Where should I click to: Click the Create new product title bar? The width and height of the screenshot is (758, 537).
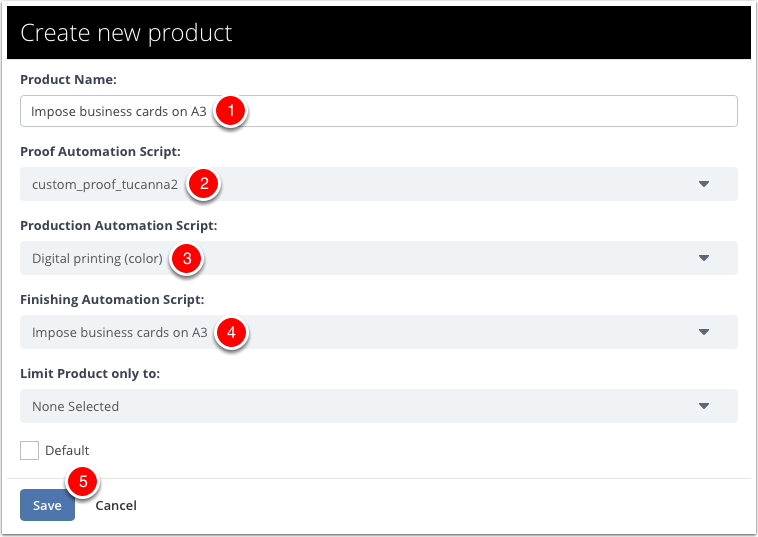coord(379,32)
